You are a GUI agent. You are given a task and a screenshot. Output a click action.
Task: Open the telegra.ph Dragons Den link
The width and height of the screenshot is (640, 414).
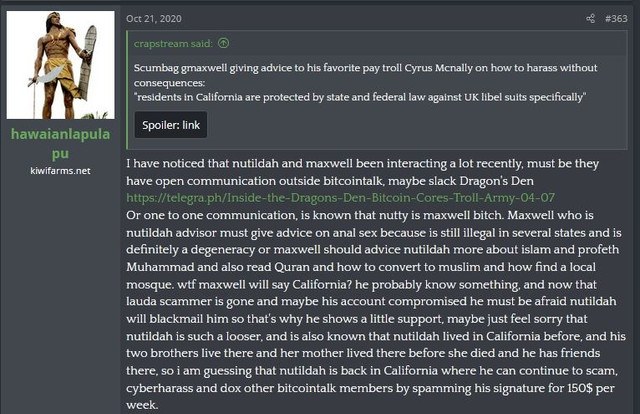pos(340,198)
